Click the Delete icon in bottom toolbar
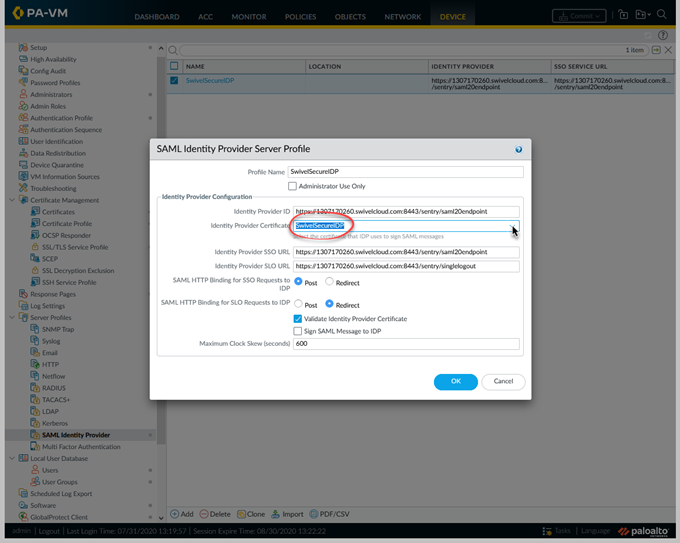Viewport: 680px width, 543px height. pyautogui.click(x=204, y=514)
